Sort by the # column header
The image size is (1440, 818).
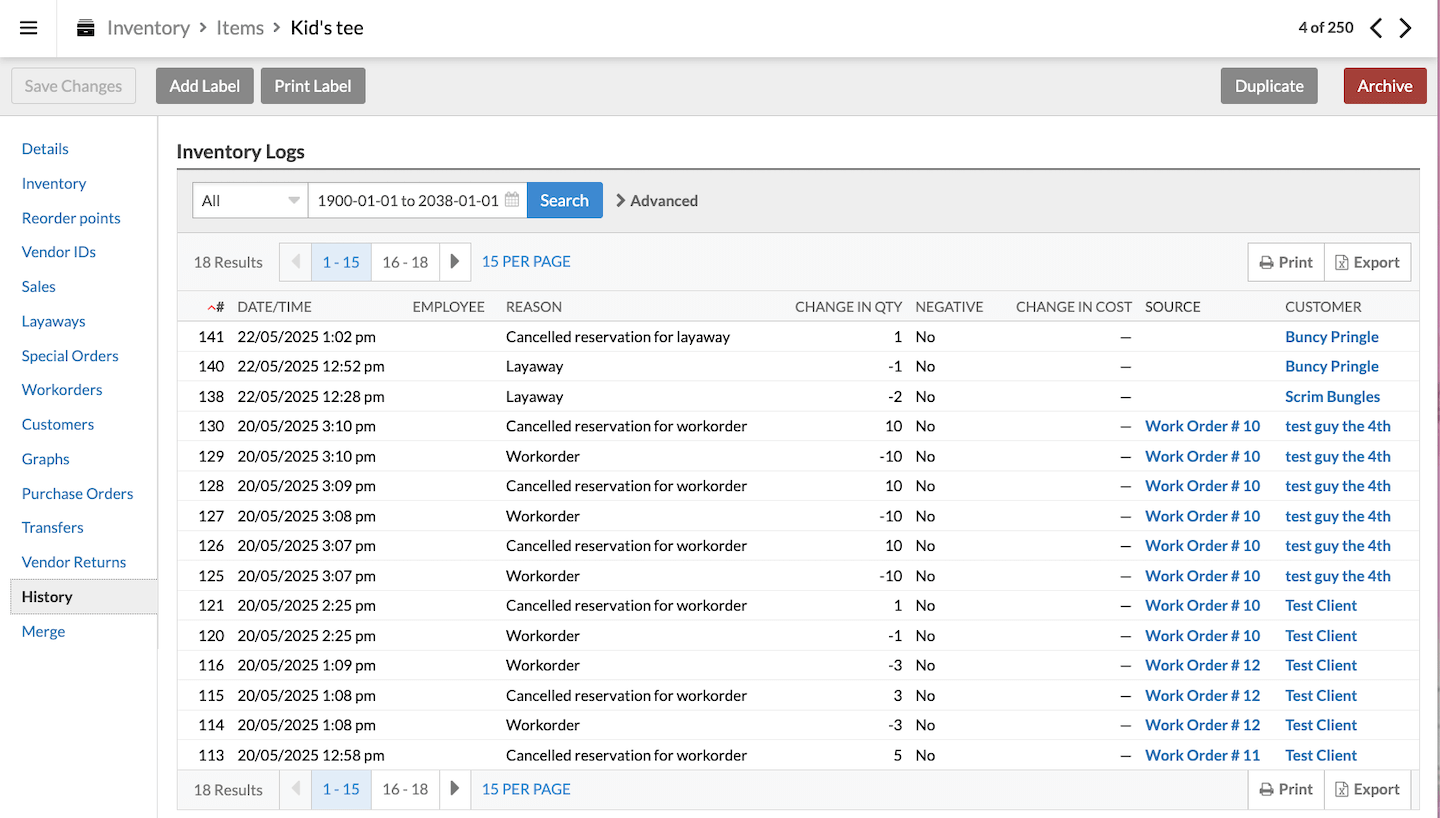click(x=215, y=307)
